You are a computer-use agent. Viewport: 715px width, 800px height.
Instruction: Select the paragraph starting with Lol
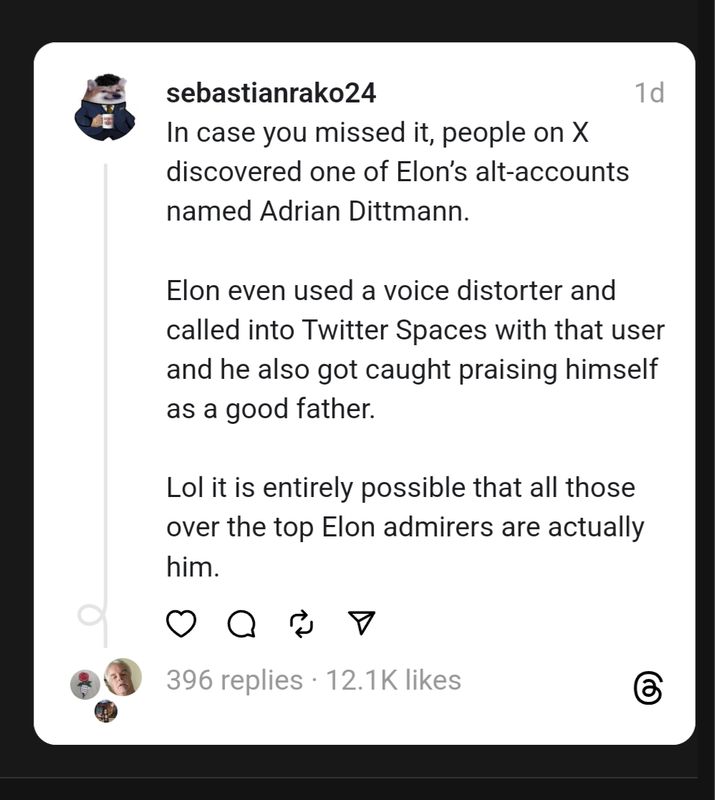(x=405, y=527)
